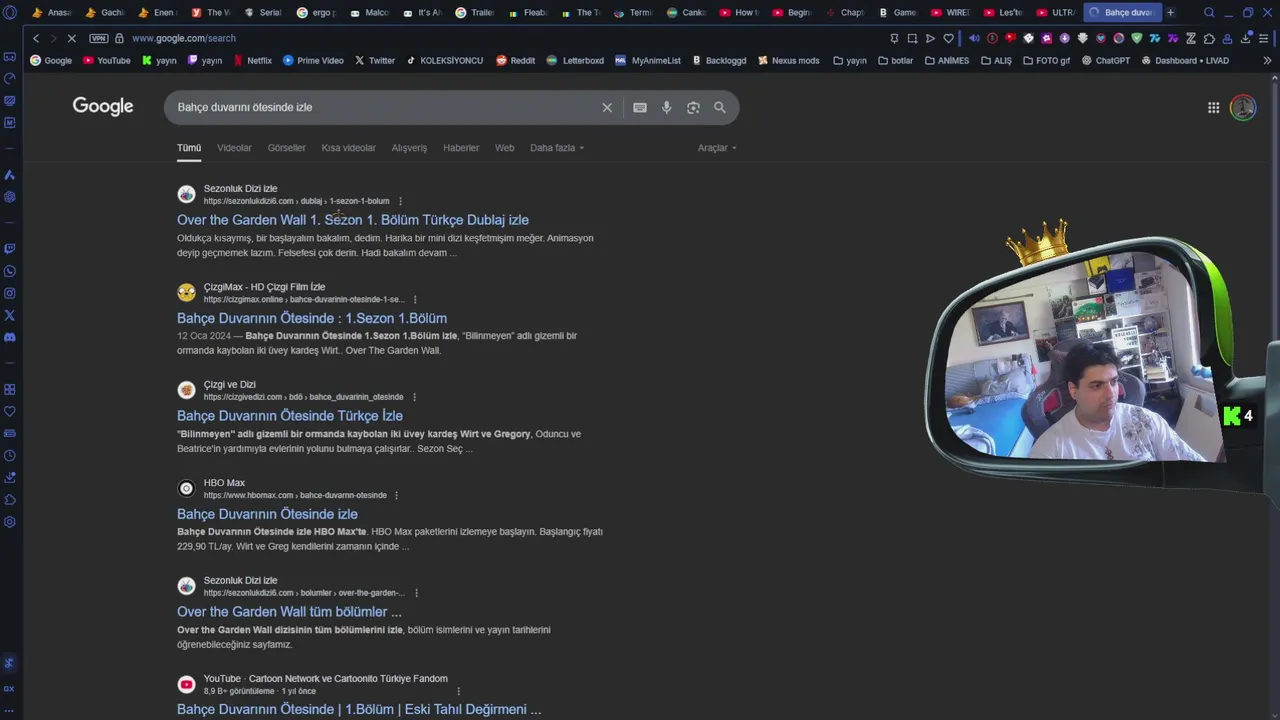Expand the Daha fazla dropdown
Image resolution: width=1280 pixels, height=720 pixels.
coord(557,148)
